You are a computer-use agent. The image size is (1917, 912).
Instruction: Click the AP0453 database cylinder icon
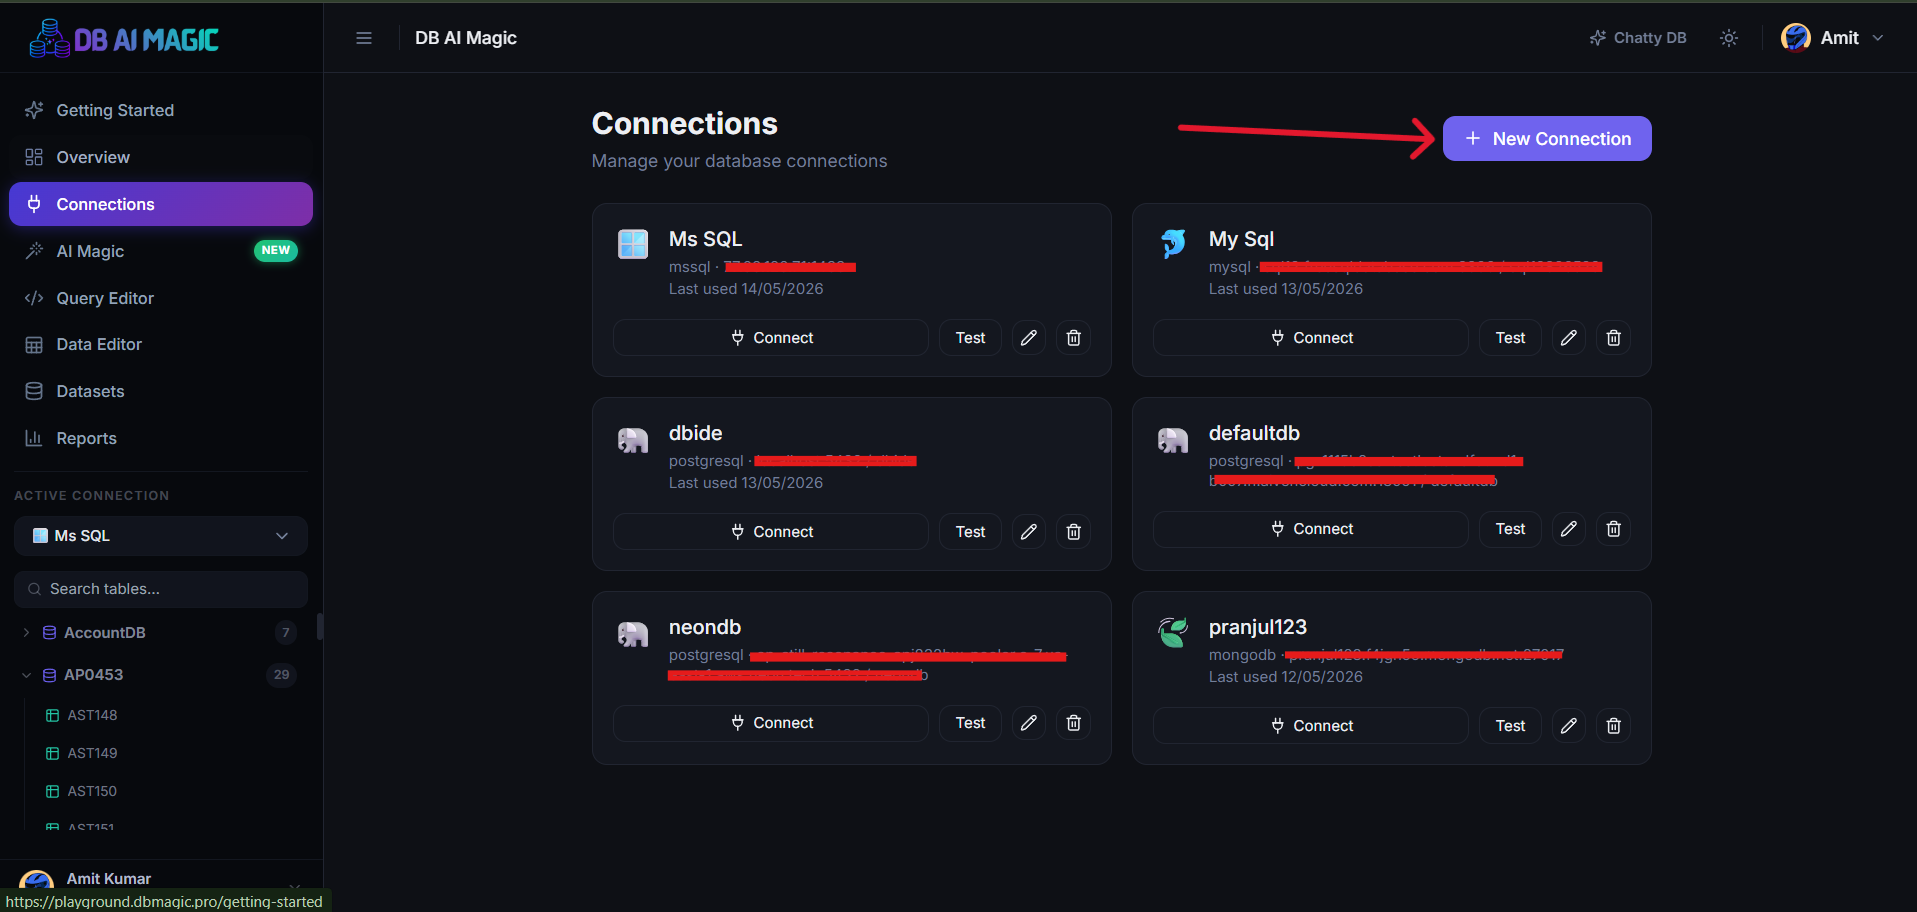[49, 675]
